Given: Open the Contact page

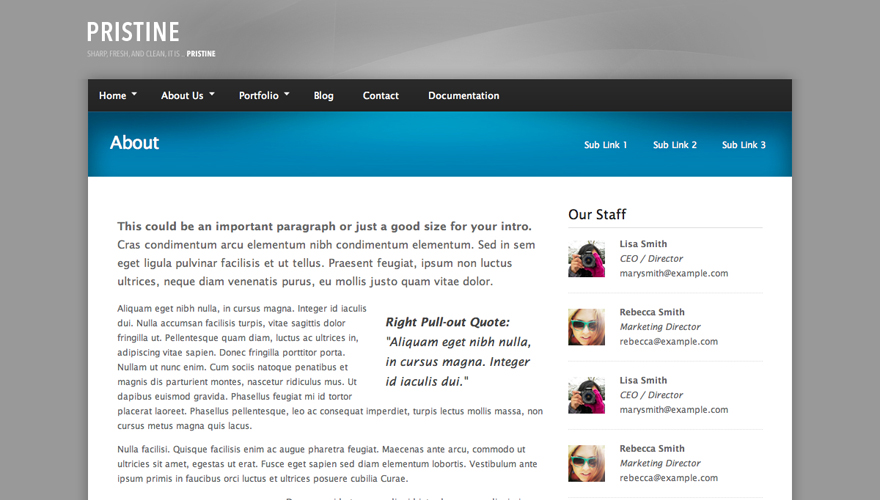Looking at the screenshot, I should tap(381, 96).
